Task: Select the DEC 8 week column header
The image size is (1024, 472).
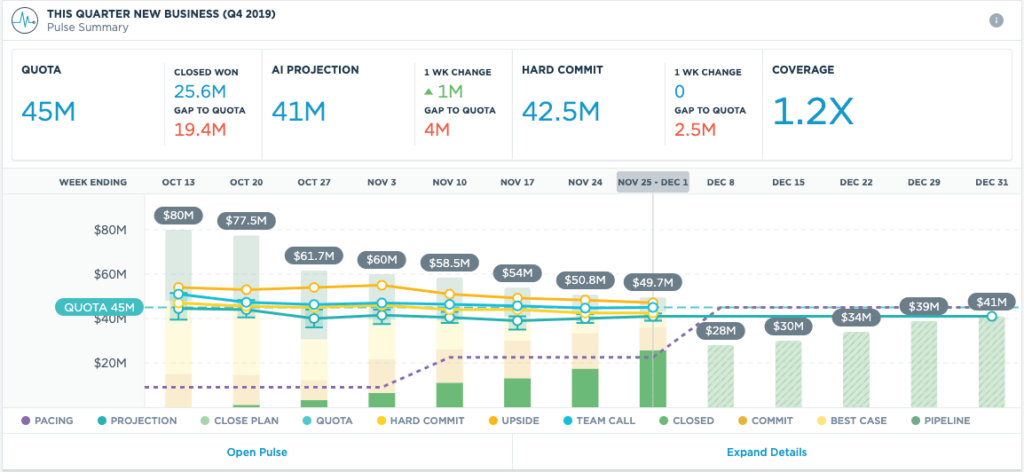Action: click(x=721, y=182)
